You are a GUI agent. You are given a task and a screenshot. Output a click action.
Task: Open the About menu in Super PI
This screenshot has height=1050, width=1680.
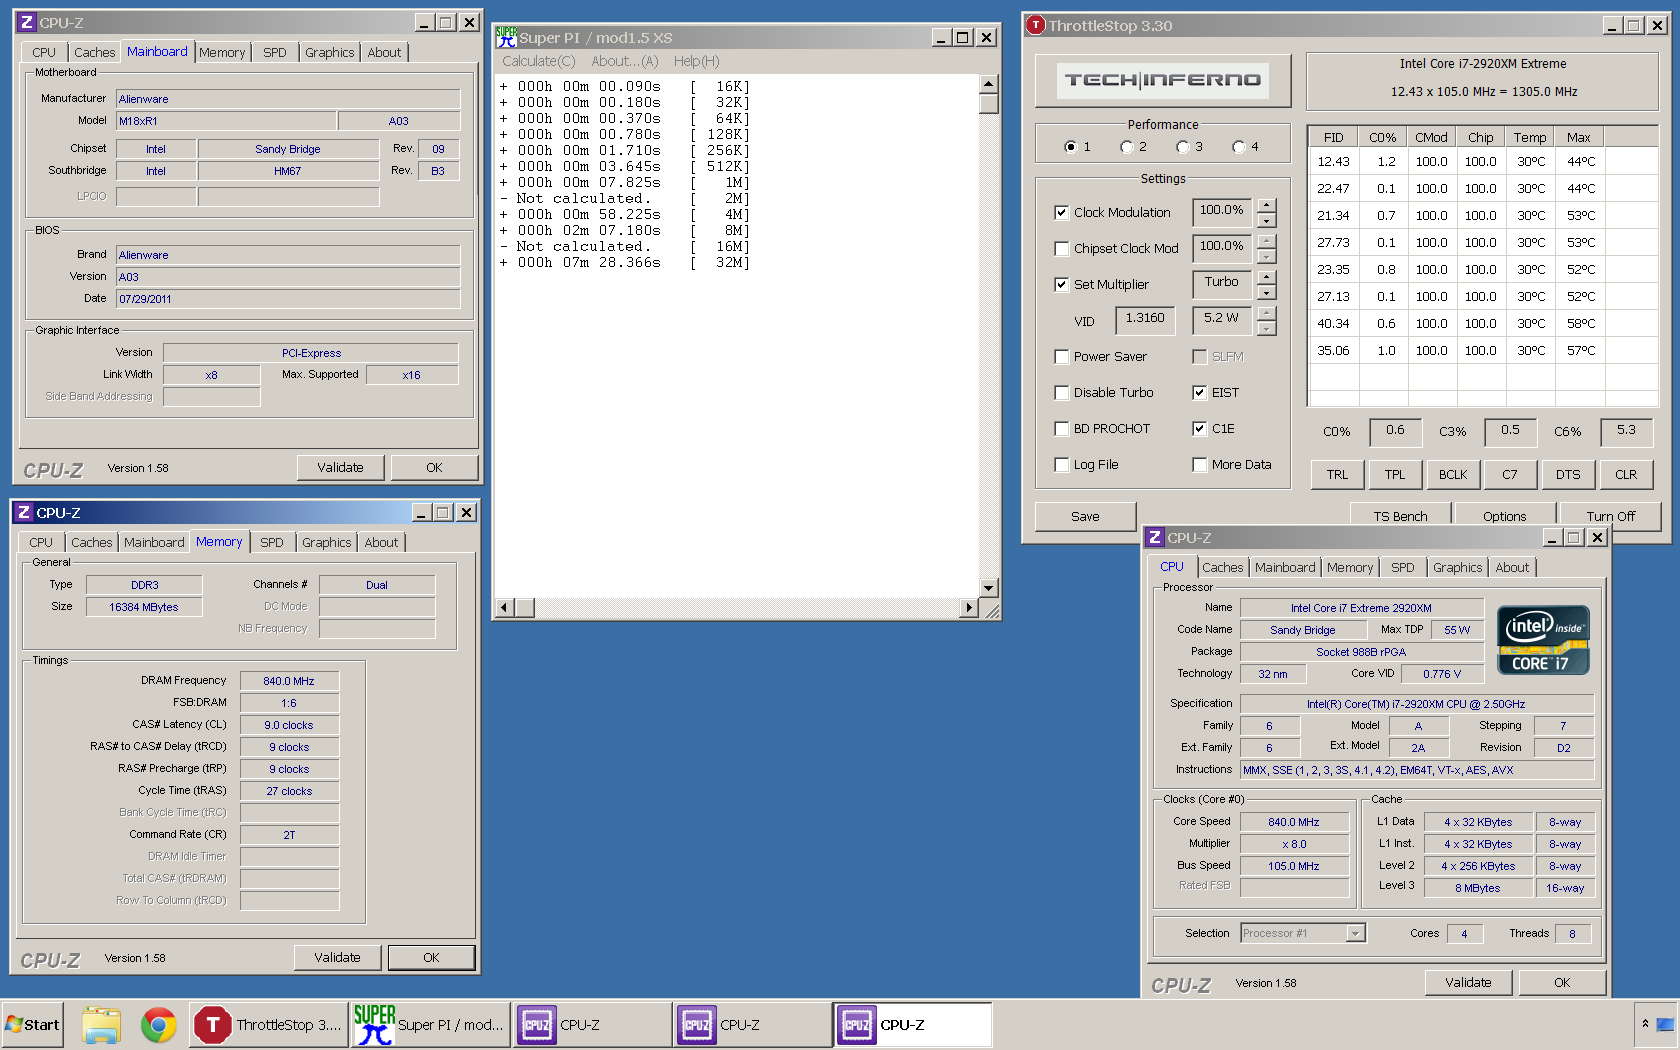(x=624, y=61)
